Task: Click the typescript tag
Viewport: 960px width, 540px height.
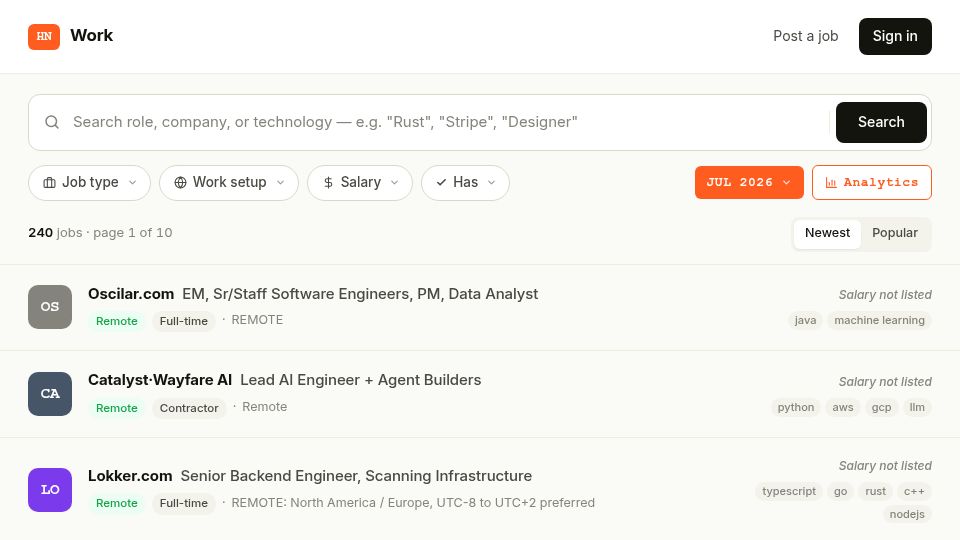Action: click(789, 491)
